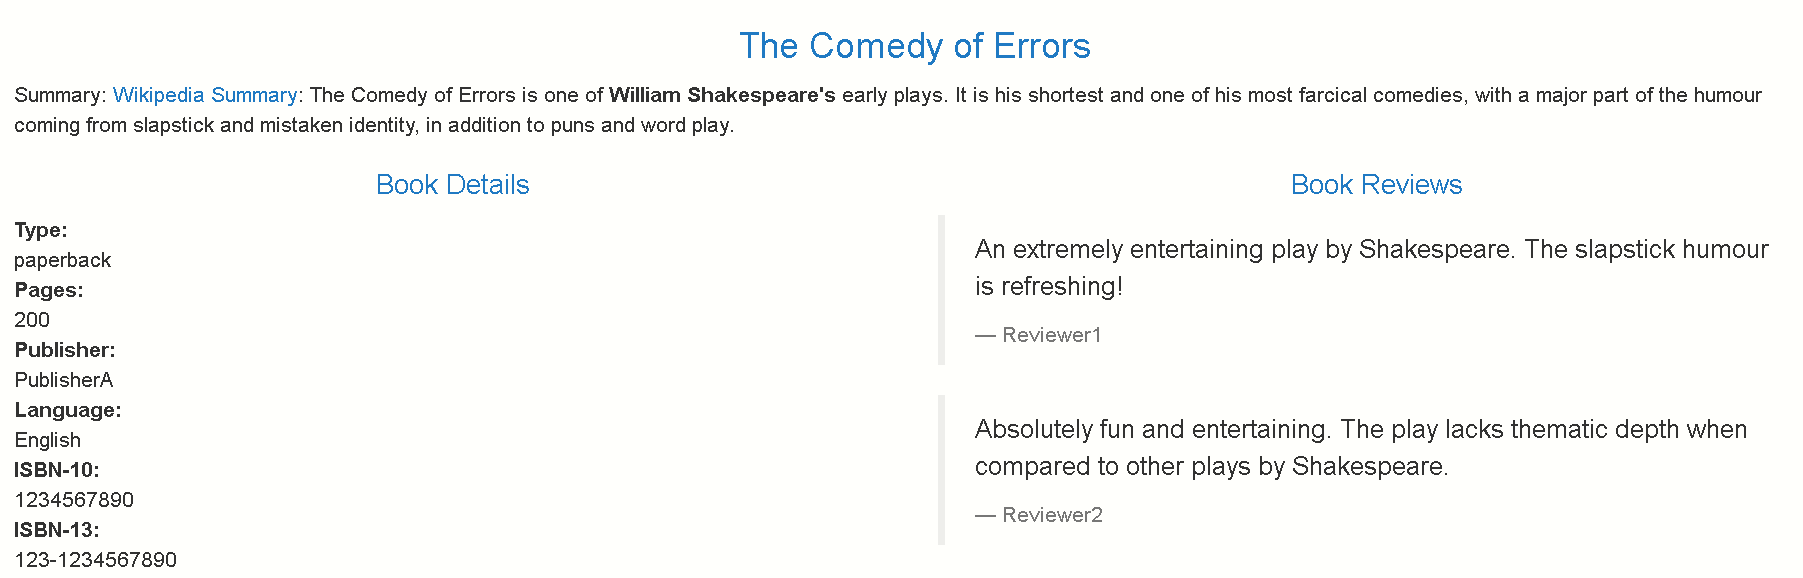The width and height of the screenshot is (1803, 578).
Task: Click The Comedy of Errors title
Action: click(914, 46)
